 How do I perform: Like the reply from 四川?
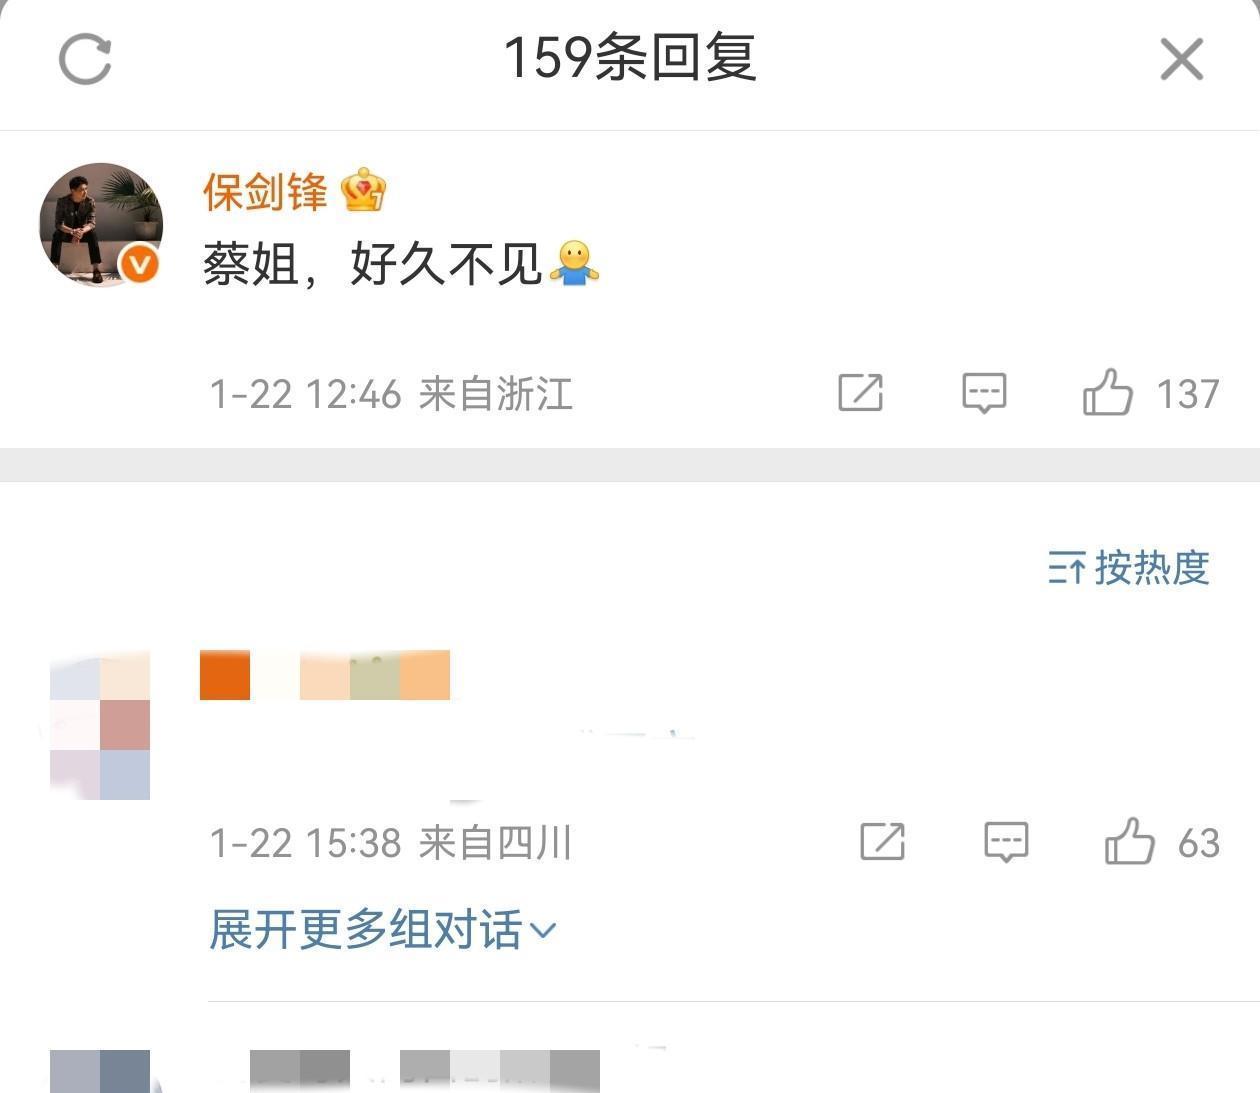[x=1129, y=841]
